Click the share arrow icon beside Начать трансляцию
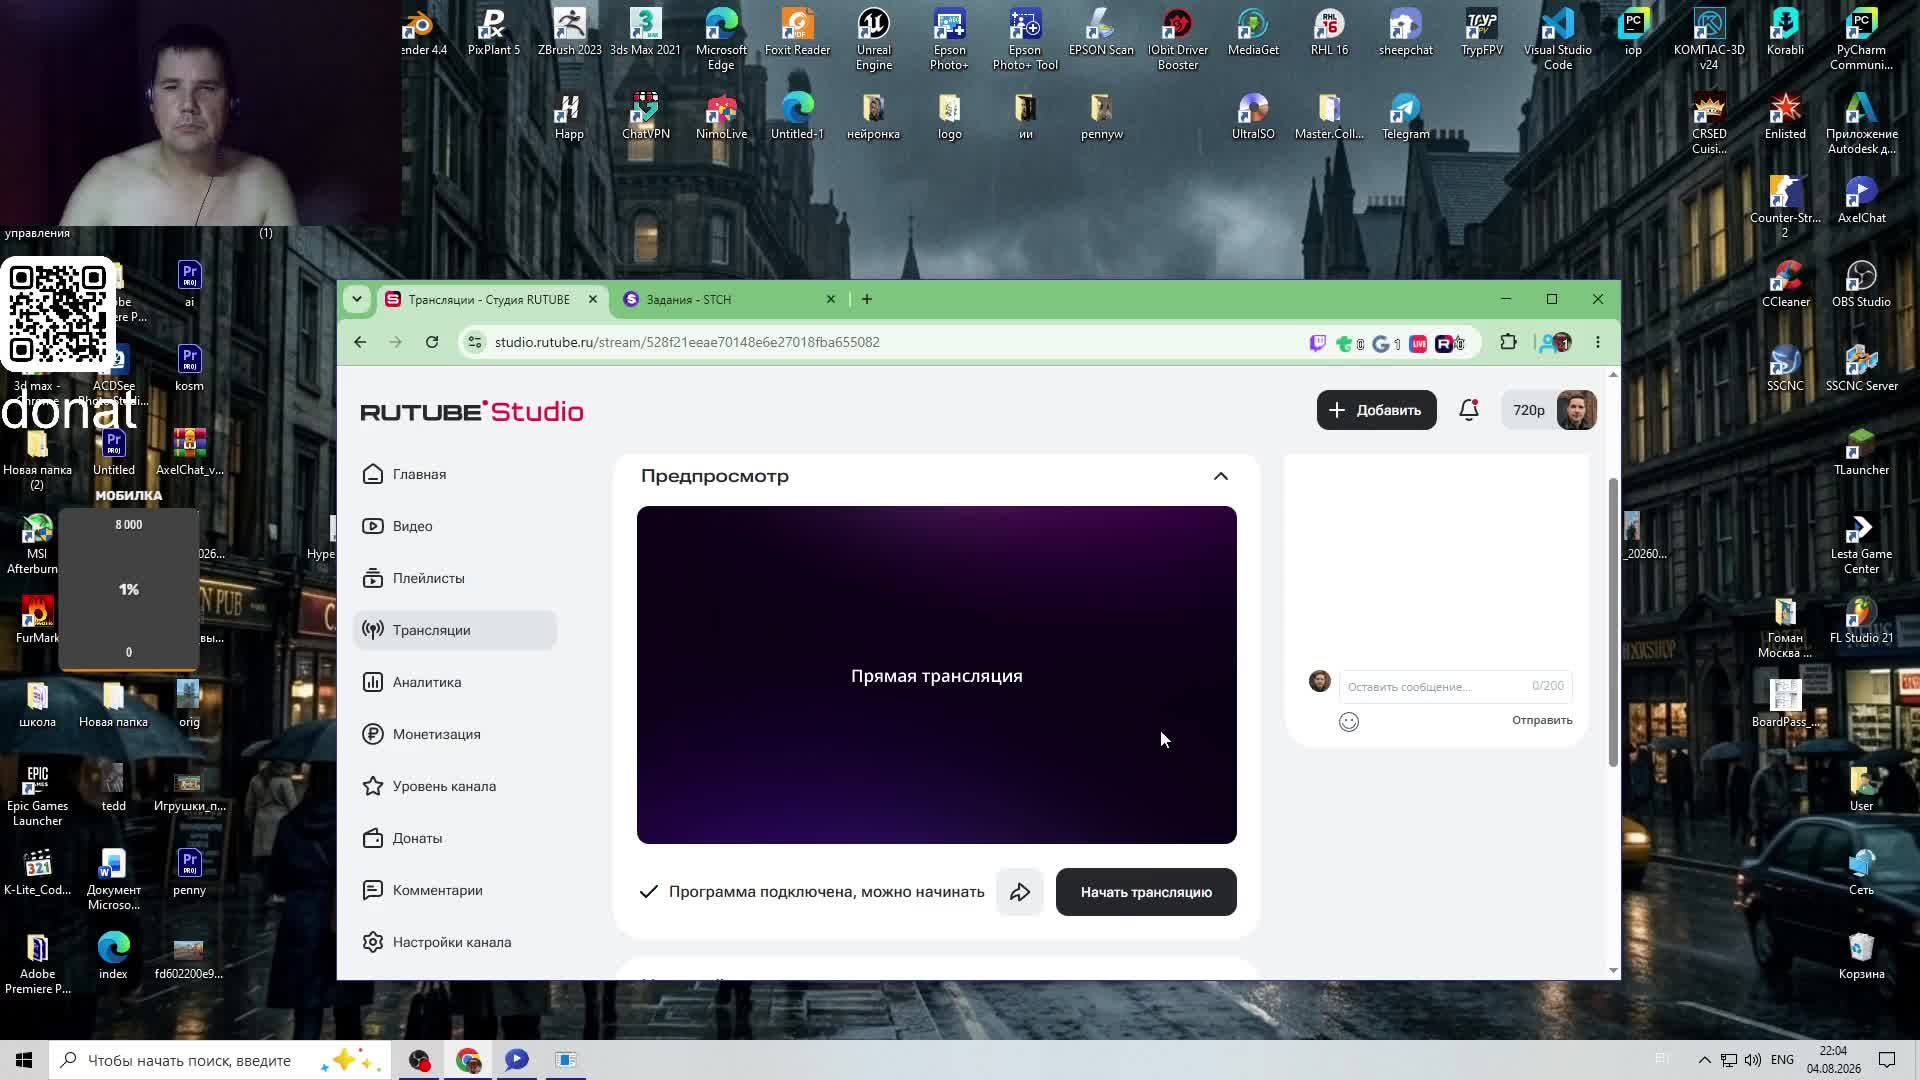Image resolution: width=1920 pixels, height=1080 pixels. [x=1020, y=892]
